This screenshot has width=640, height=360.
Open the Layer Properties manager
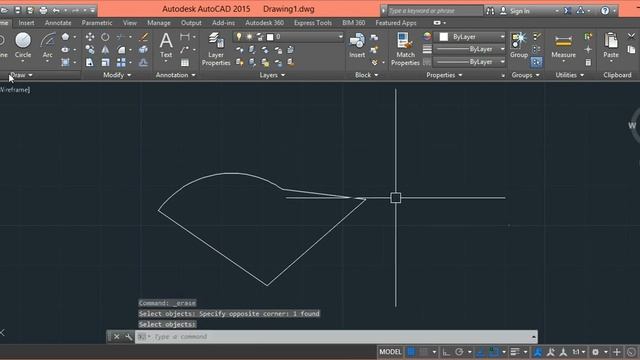click(x=216, y=49)
